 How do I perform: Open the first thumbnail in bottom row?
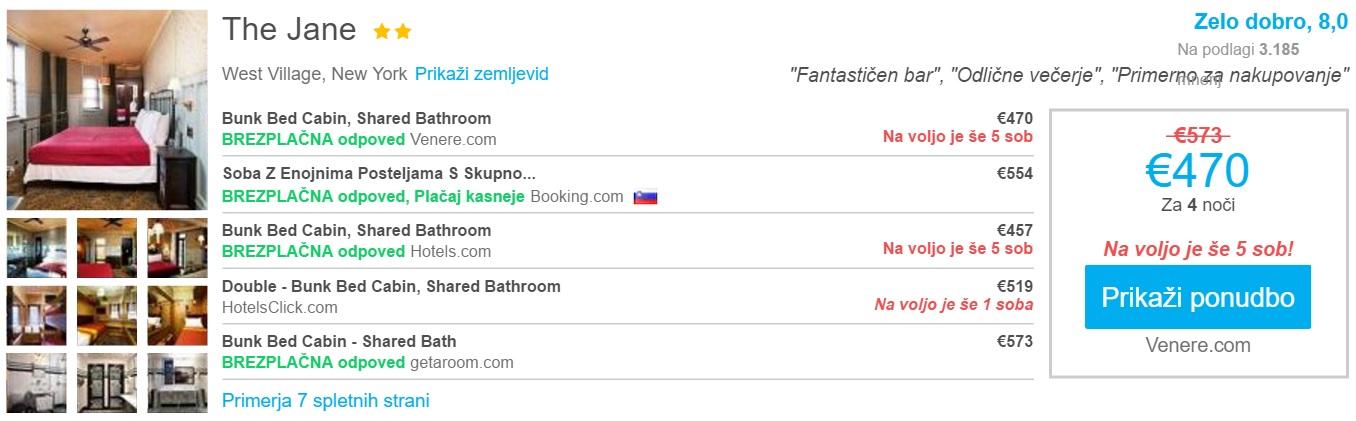pyautogui.click(x=37, y=383)
